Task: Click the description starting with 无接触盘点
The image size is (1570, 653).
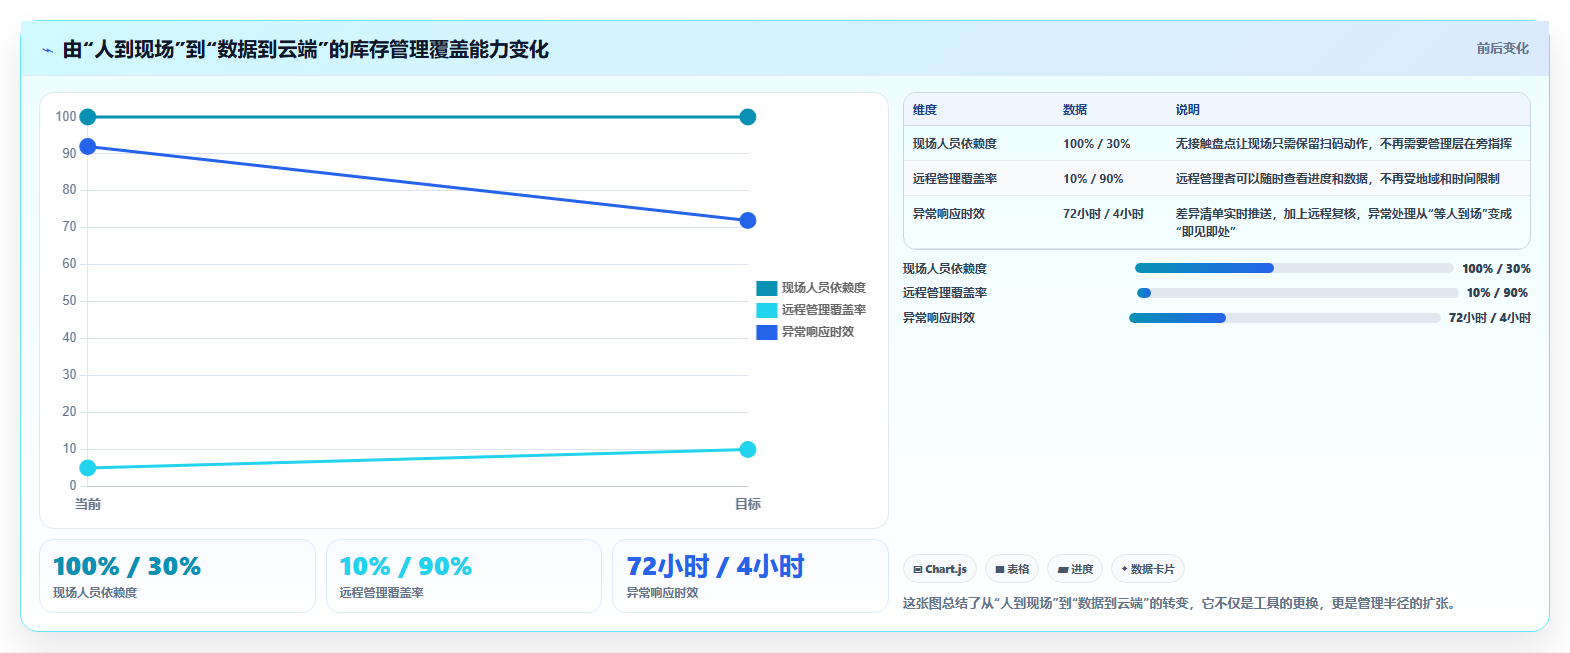Action: click(1344, 144)
